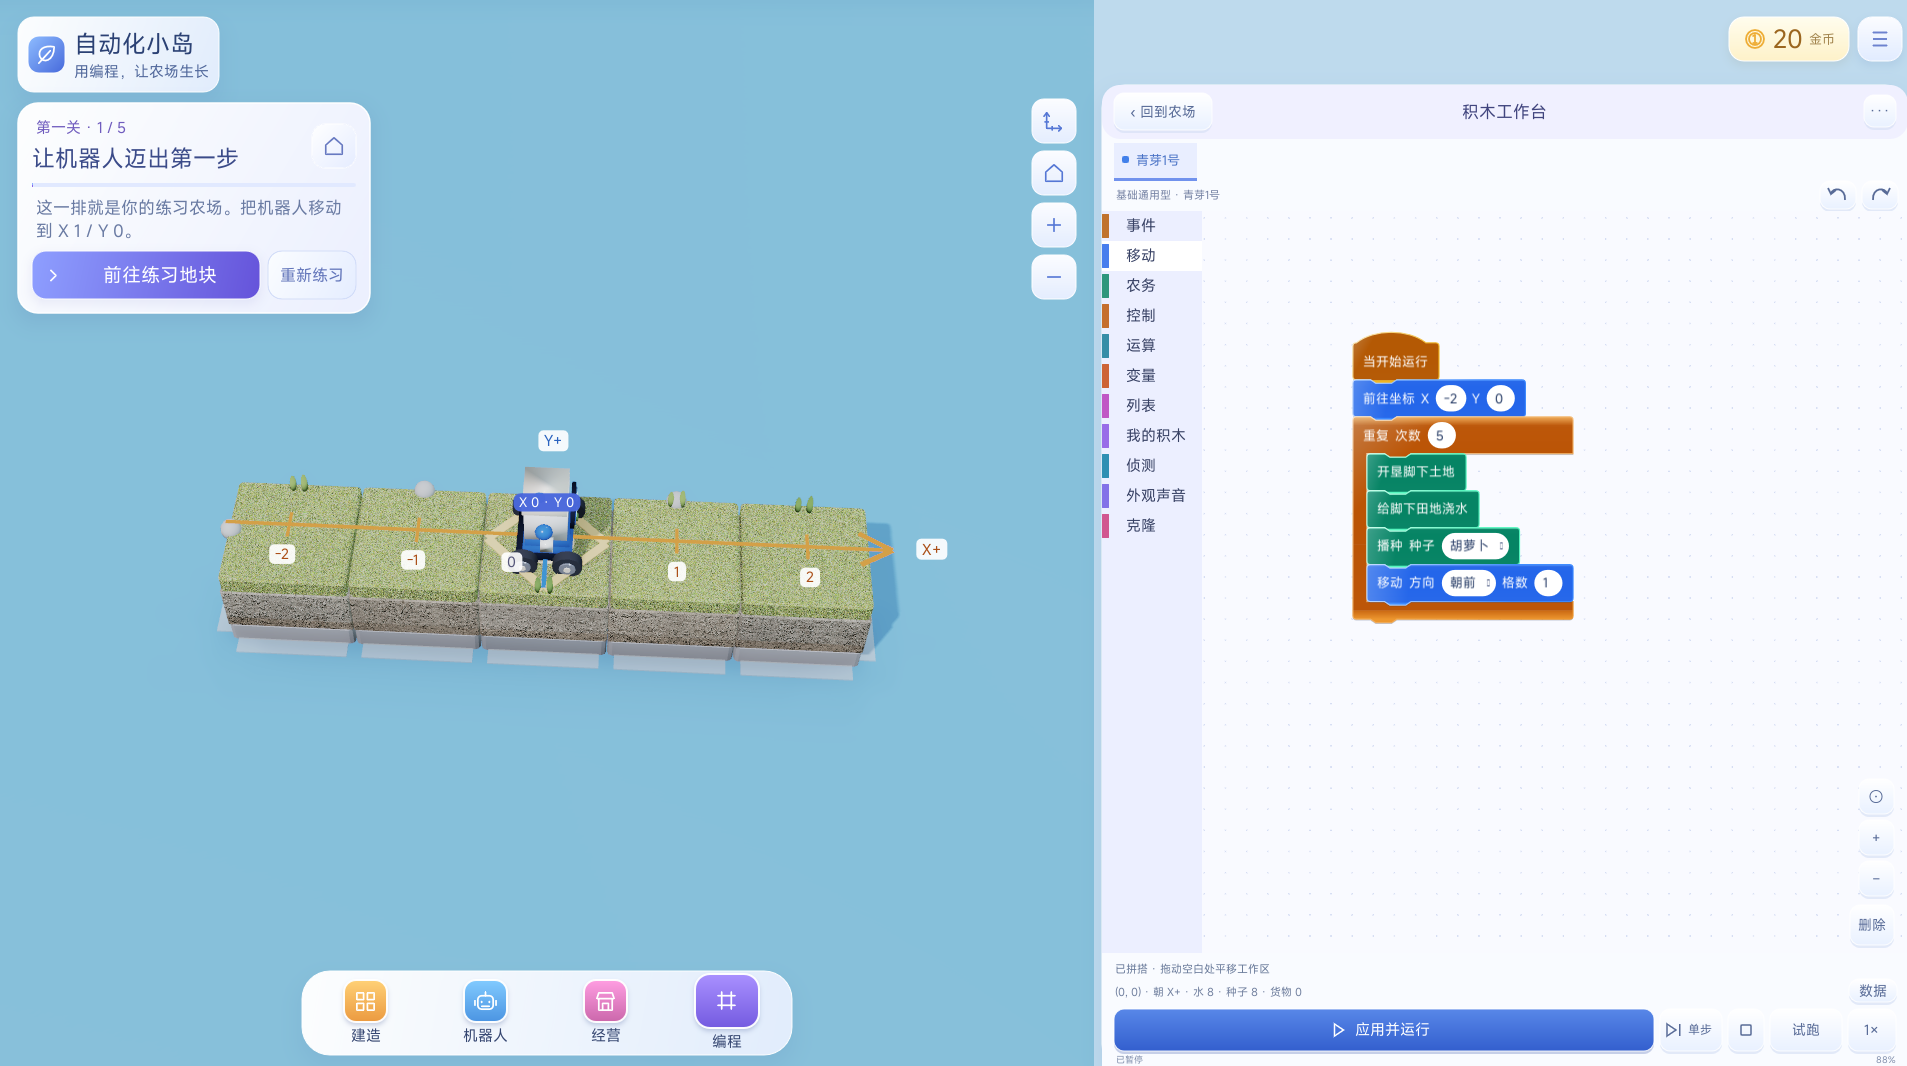
Task: Switch to the 青芽1号 robot tab
Action: coord(1155,160)
